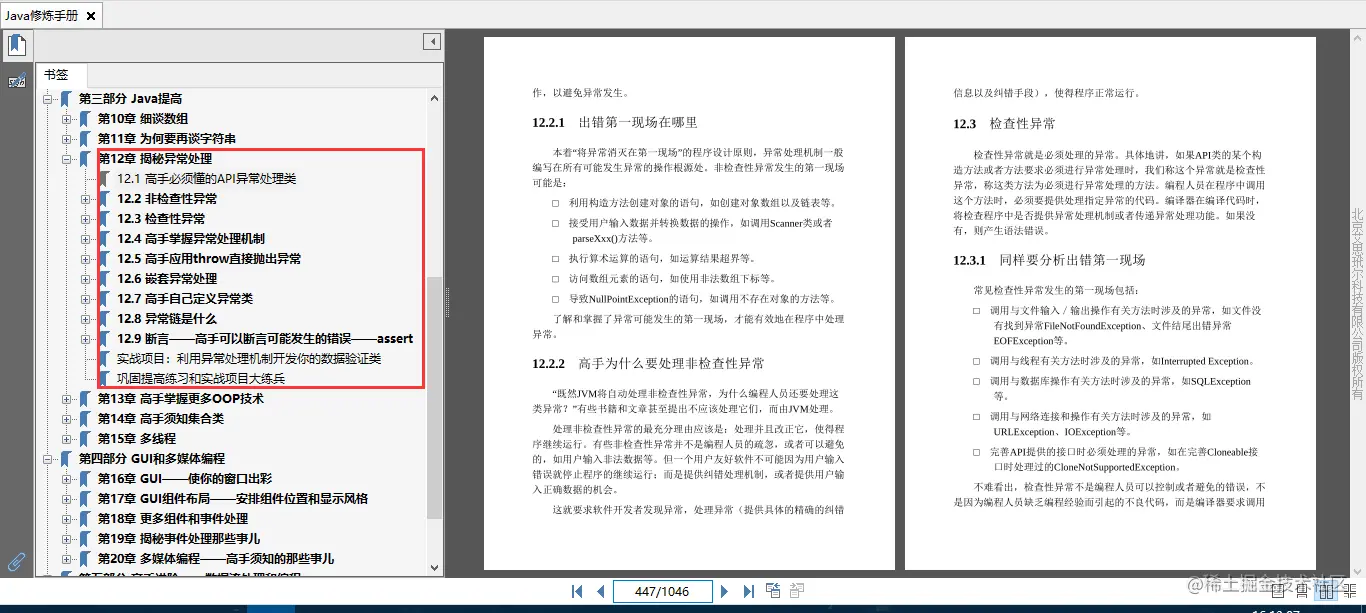Toggle the continuous facing pages layout mode
This screenshot has width=1366, height=613.
(1350, 590)
